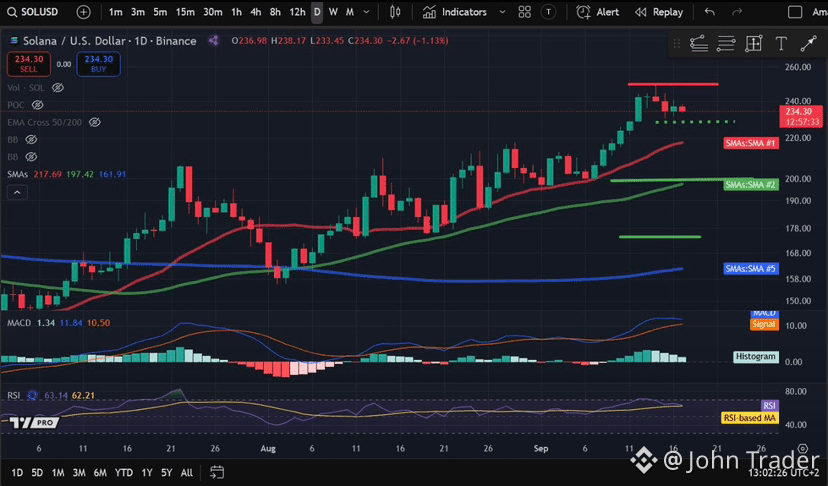
Task: Set date range to 5D
Action: click(x=37, y=473)
